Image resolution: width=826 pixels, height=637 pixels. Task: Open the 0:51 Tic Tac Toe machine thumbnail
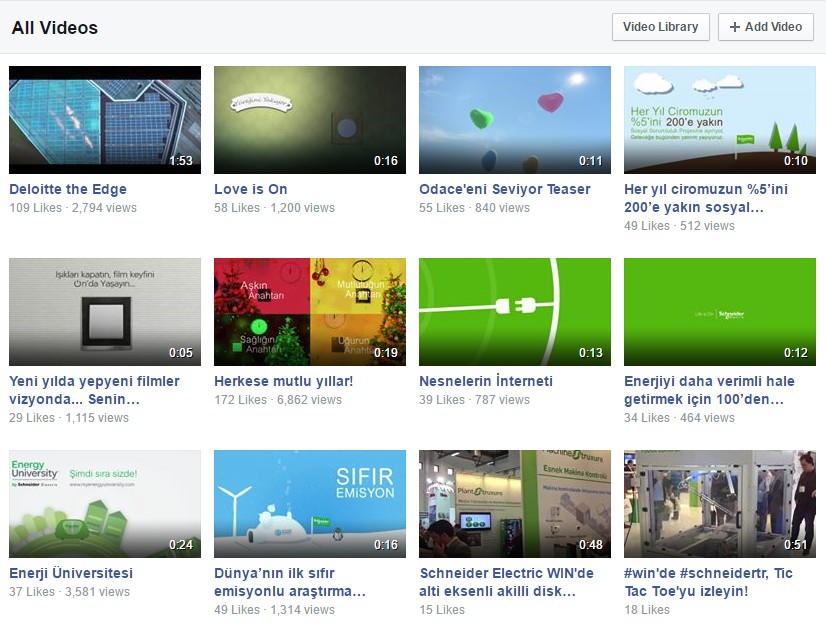click(x=720, y=504)
